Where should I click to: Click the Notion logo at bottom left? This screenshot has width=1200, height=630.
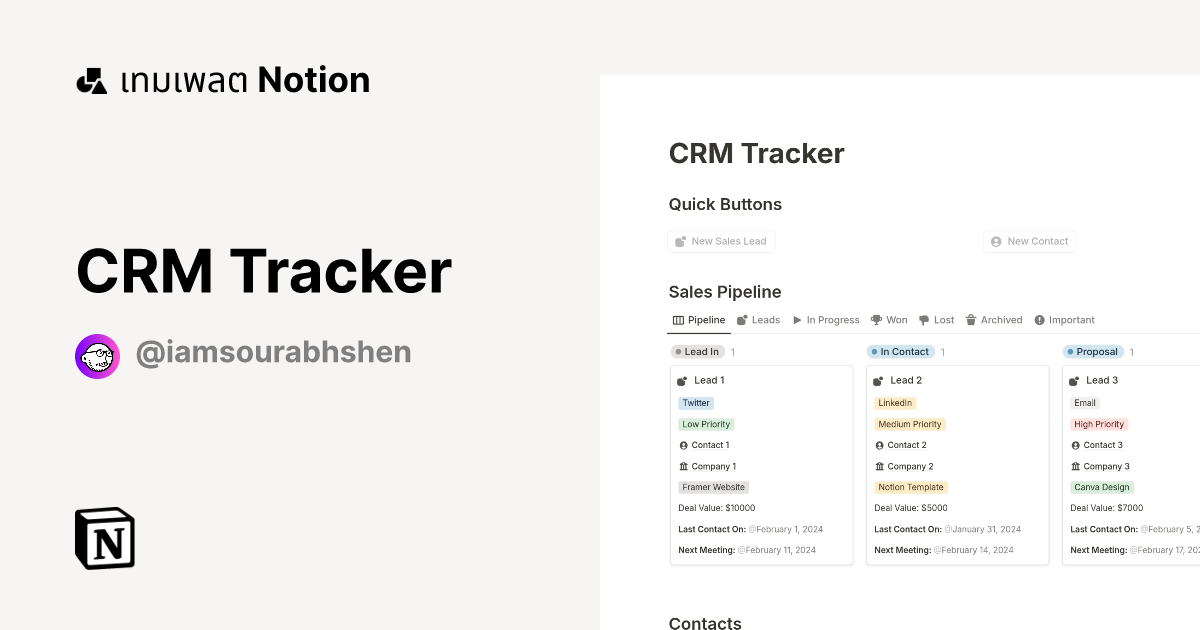point(103,538)
